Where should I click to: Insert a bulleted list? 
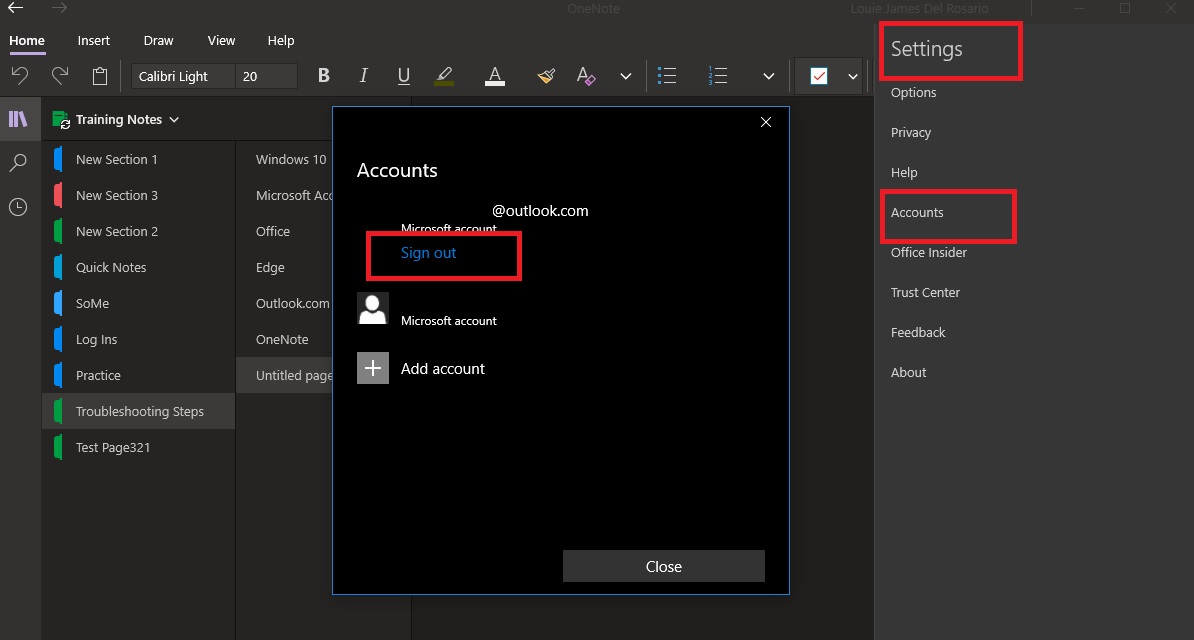click(x=667, y=75)
